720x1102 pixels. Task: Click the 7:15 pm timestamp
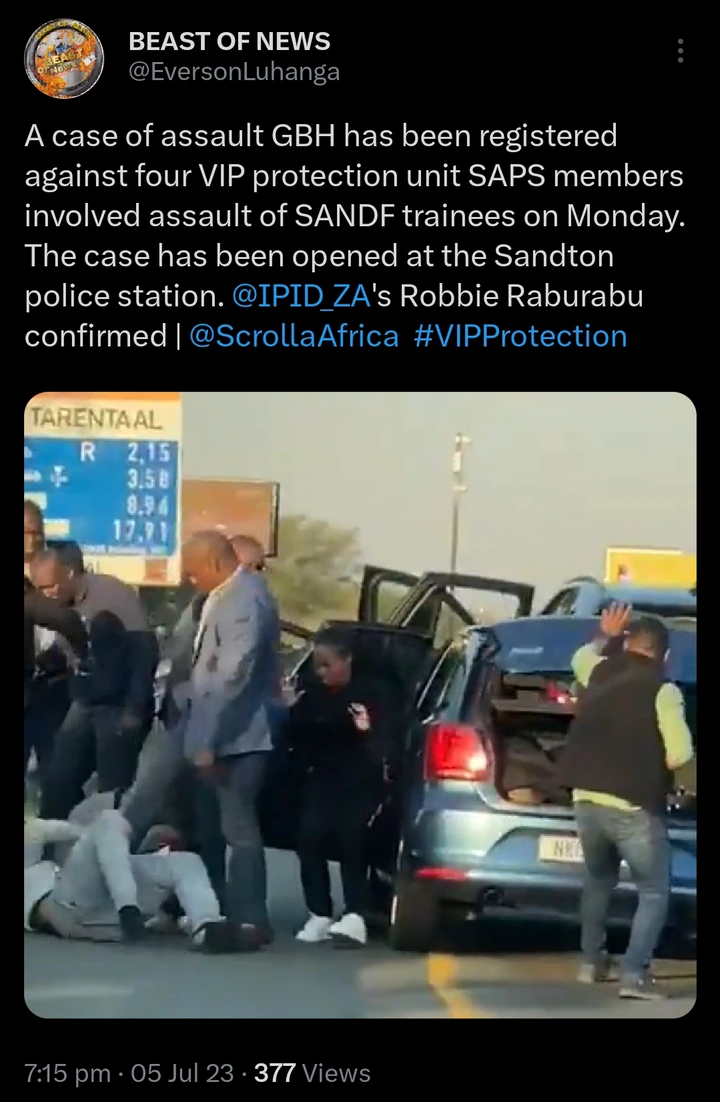click(x=68, y=1073)
